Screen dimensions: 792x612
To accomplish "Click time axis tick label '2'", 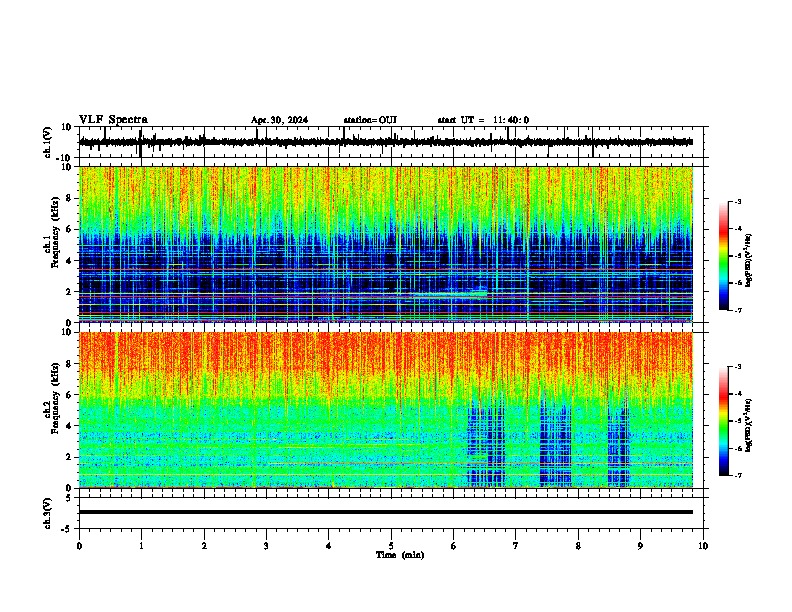I will 204,546.
